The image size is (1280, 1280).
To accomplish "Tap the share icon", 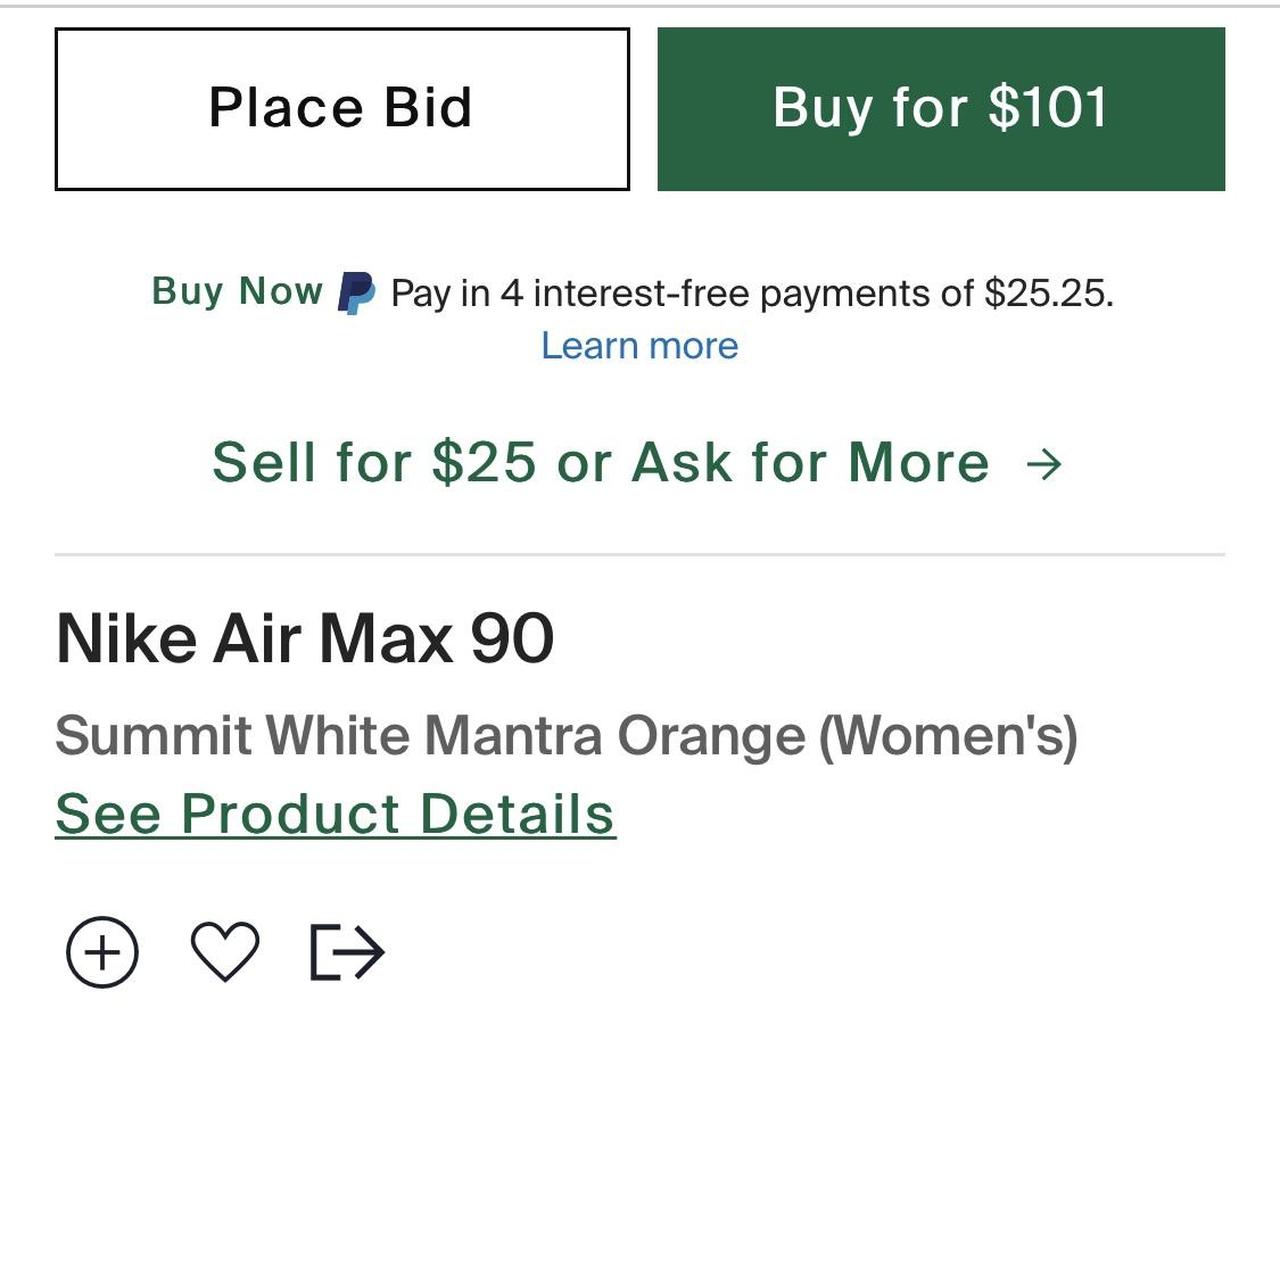I will coord(347,952).
